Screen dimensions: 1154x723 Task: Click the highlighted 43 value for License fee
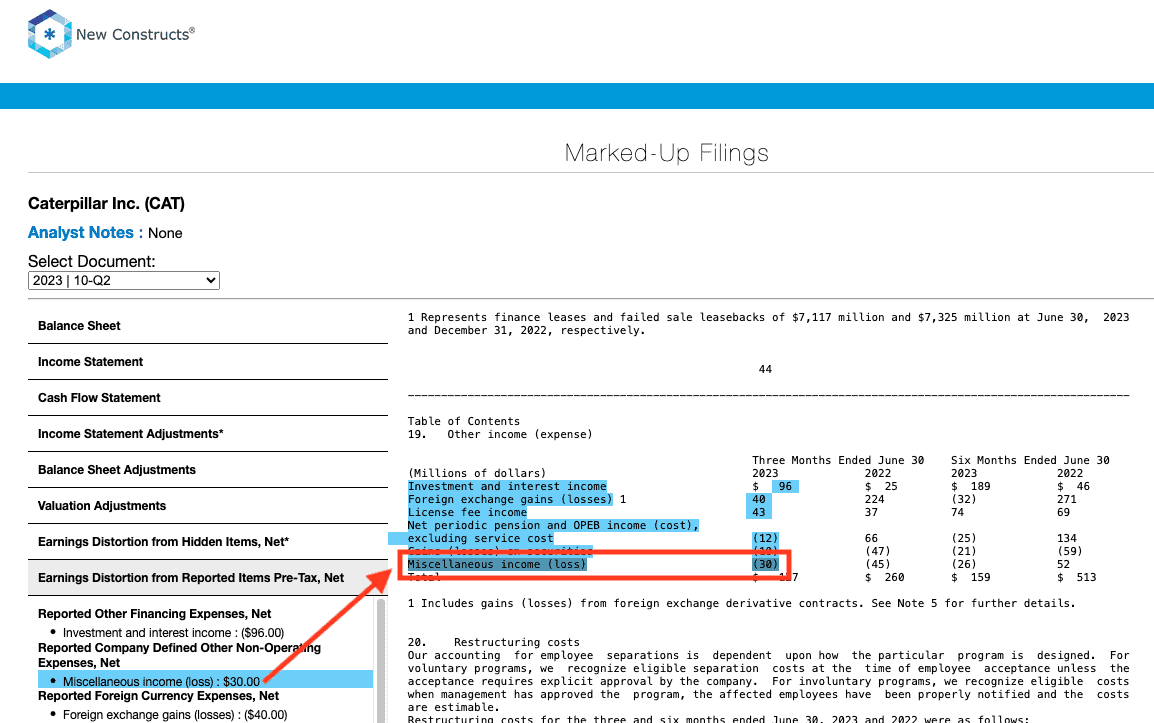tap(759, 512)
